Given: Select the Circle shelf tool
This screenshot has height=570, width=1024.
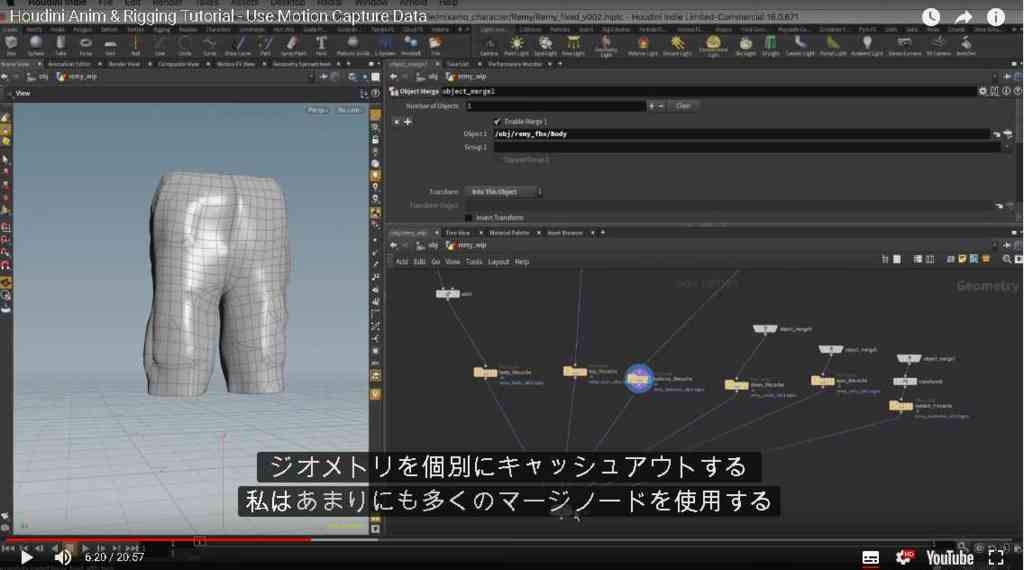Looking at the screenshot, I should pos(185,45).
